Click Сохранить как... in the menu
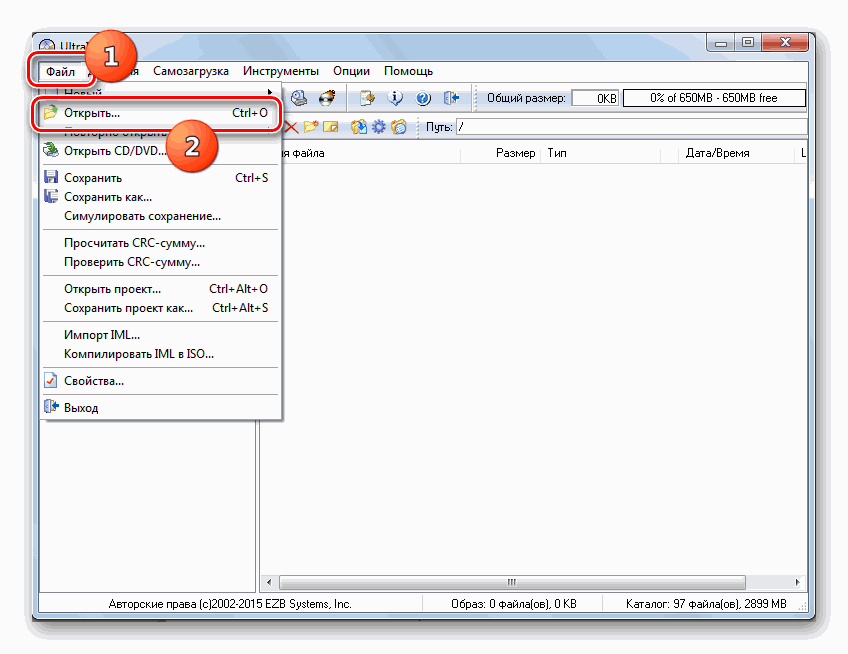The image size is (848, 654). [x=108, y=197]
